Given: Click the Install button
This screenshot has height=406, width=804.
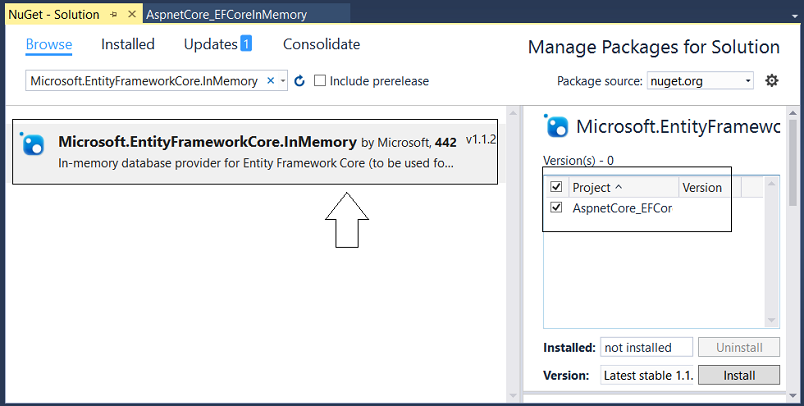Looking at the screenshot, I should coord(739,375).
